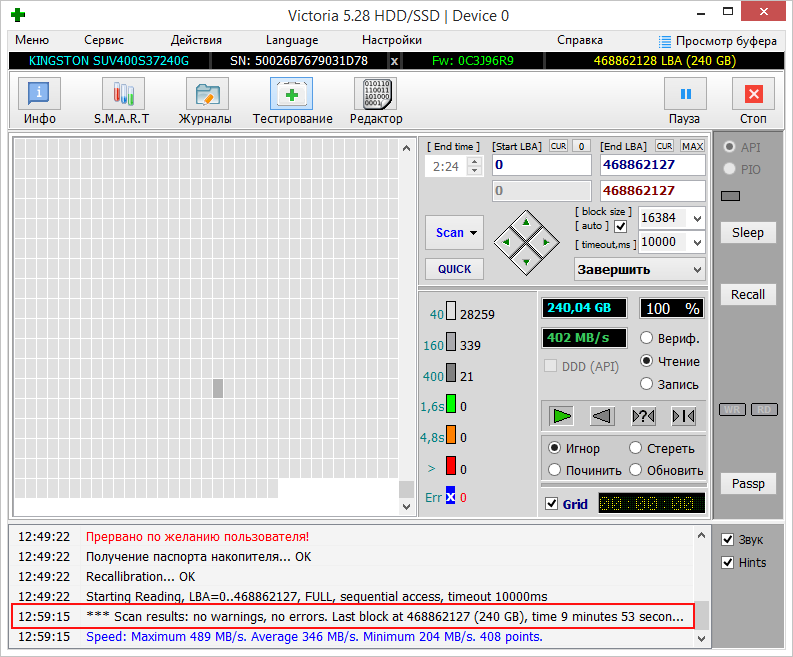Click the Sleep button
The height and width of the screenshot is (657, 793).
747,233
